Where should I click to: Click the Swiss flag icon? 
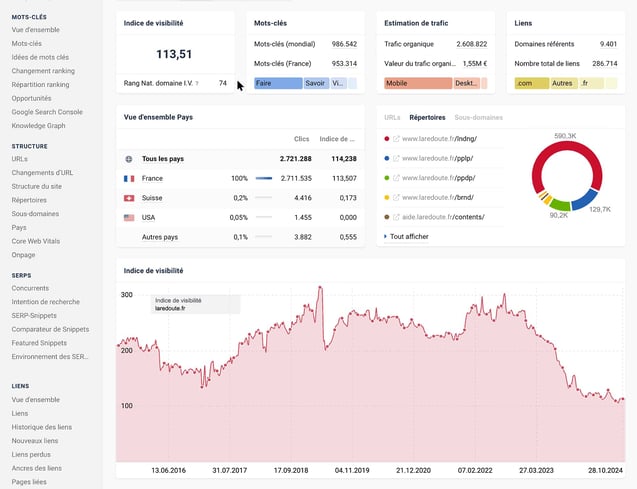point(129,198)
